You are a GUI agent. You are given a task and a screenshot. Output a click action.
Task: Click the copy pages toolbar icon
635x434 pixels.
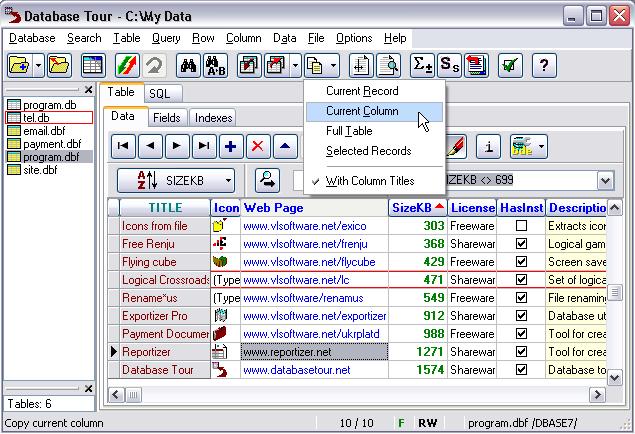click(315, 65)
